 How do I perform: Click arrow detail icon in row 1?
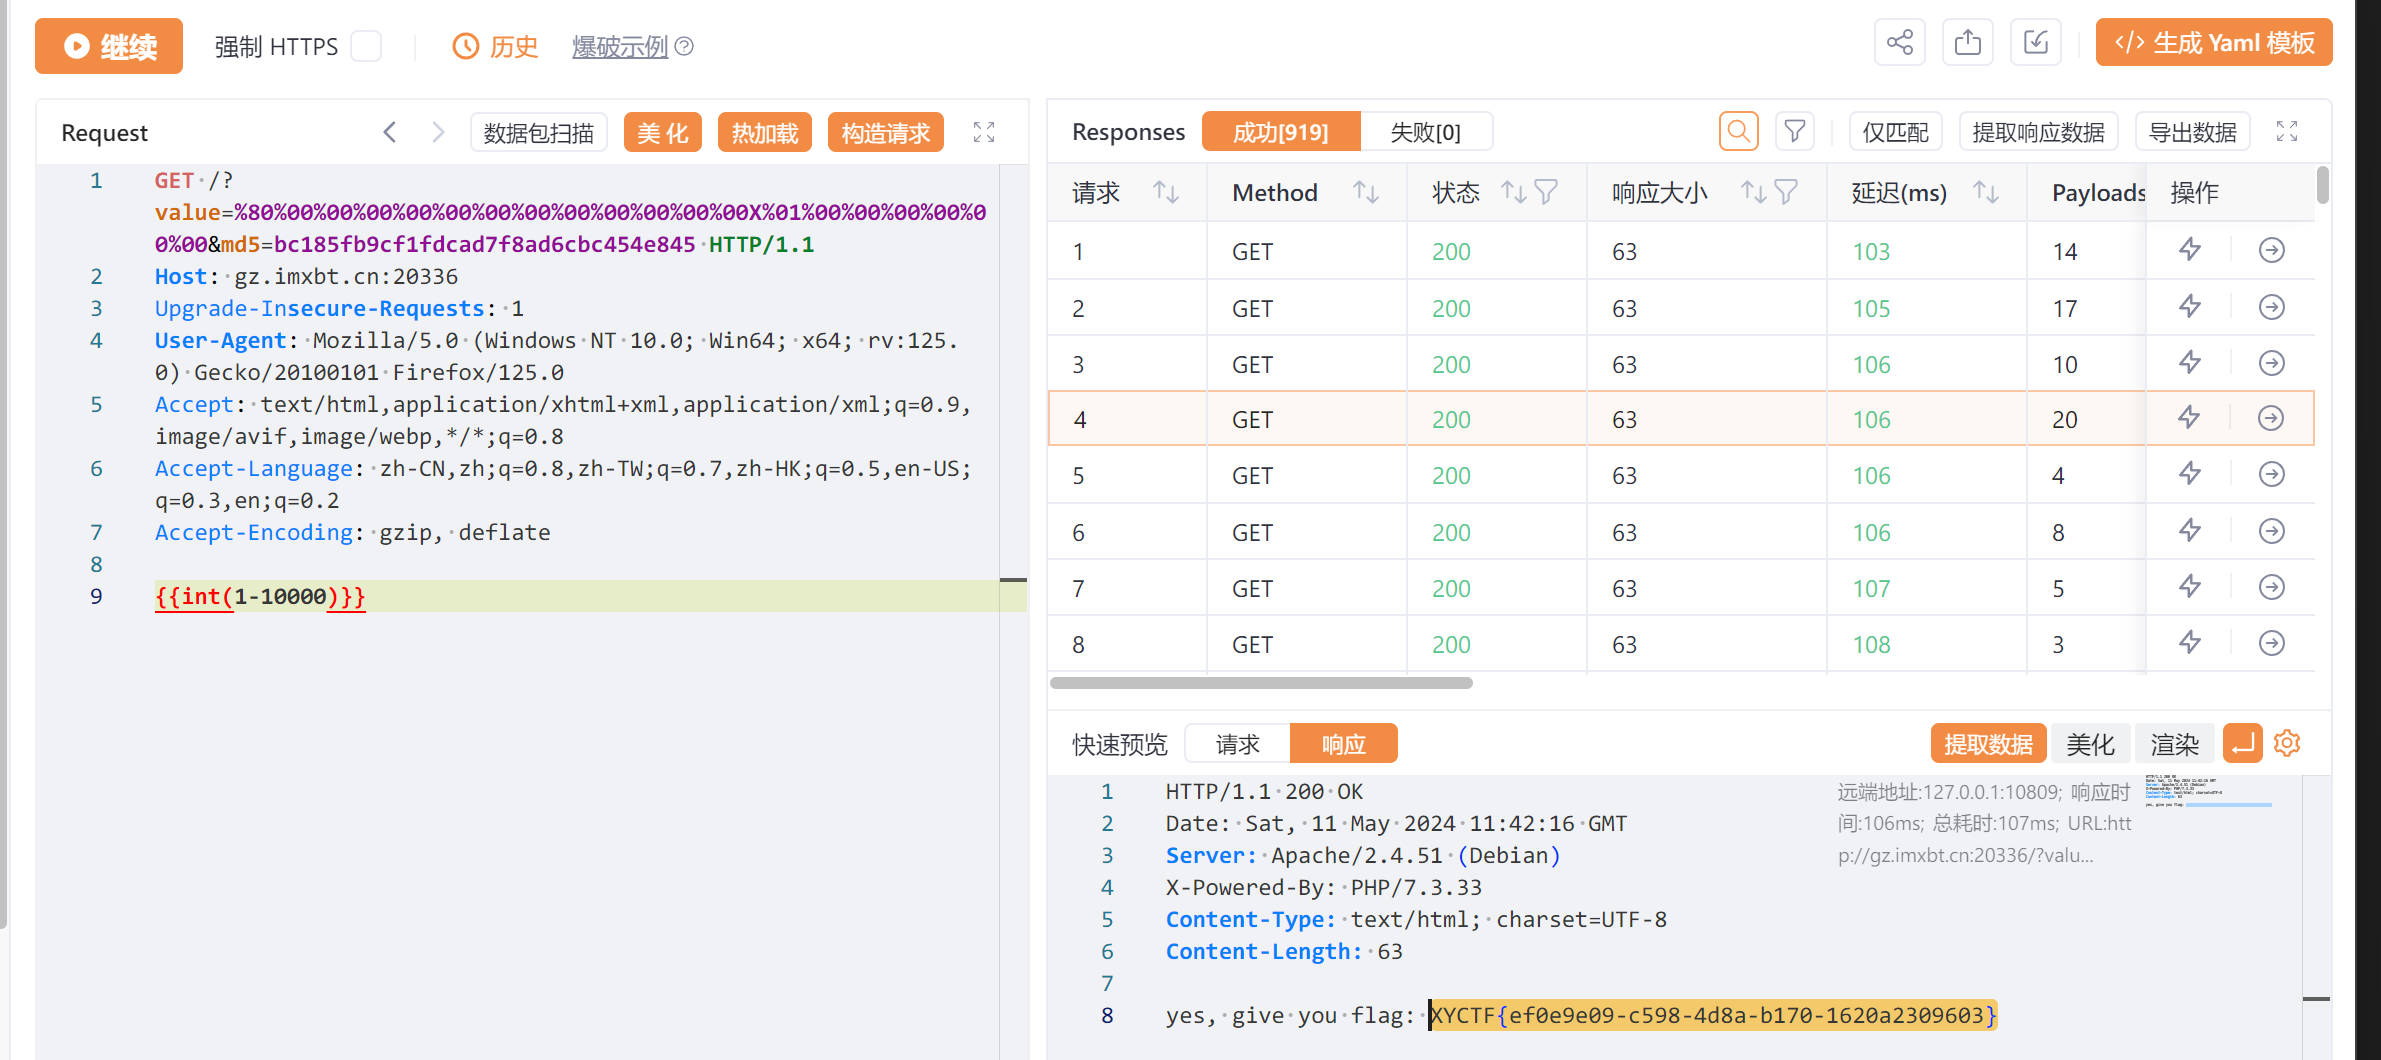coord(2272,250)
